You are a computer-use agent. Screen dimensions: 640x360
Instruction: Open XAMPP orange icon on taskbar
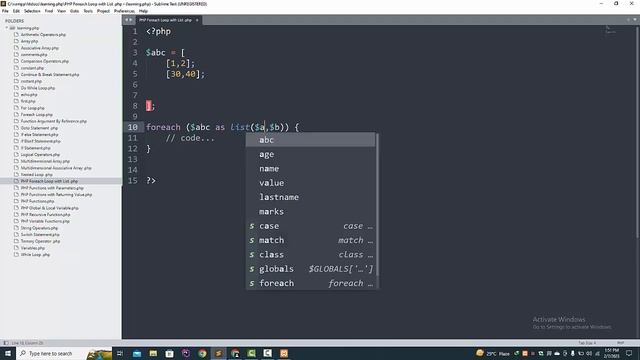[284, 353]
